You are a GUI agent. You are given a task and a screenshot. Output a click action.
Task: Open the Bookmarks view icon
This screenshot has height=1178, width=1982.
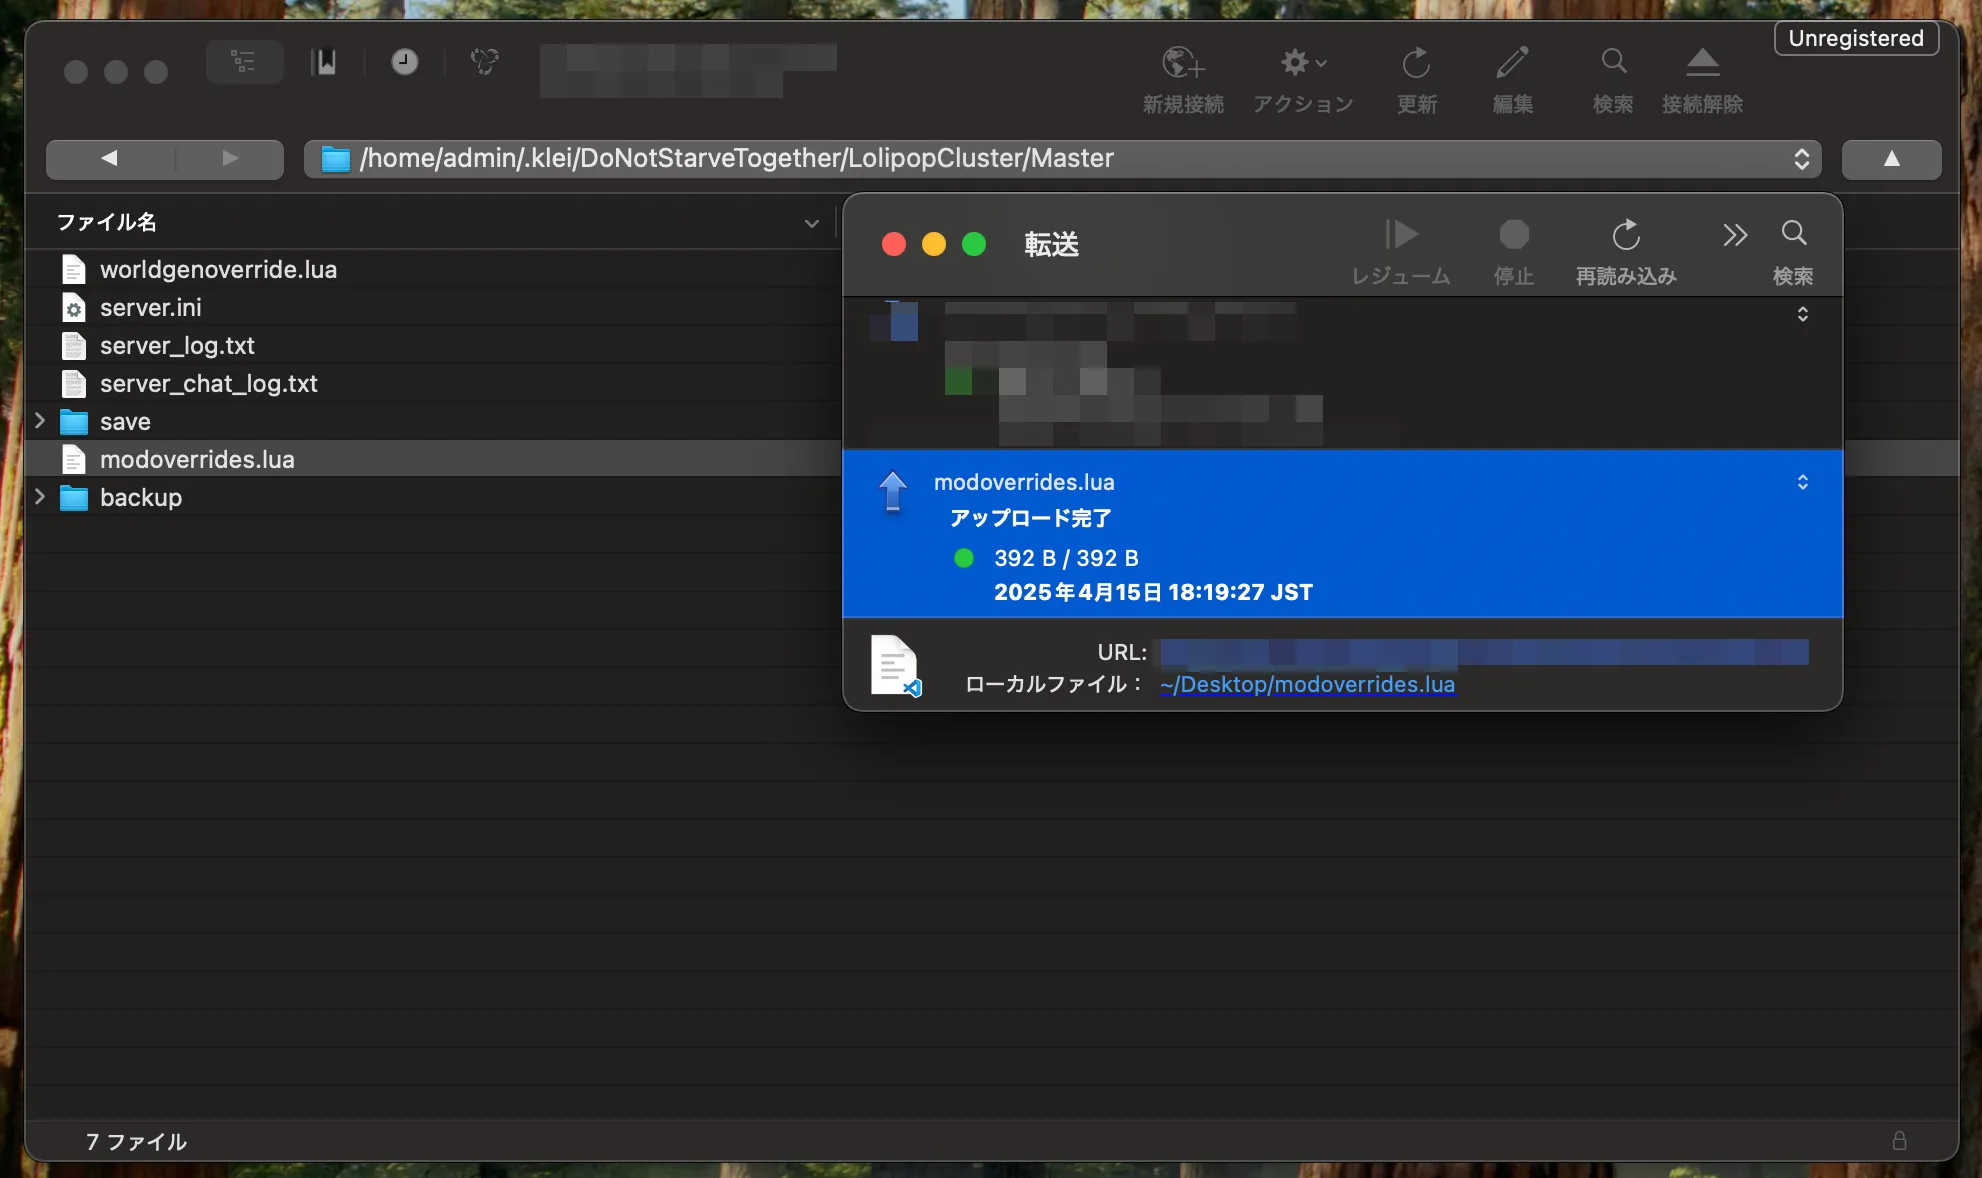324,62
